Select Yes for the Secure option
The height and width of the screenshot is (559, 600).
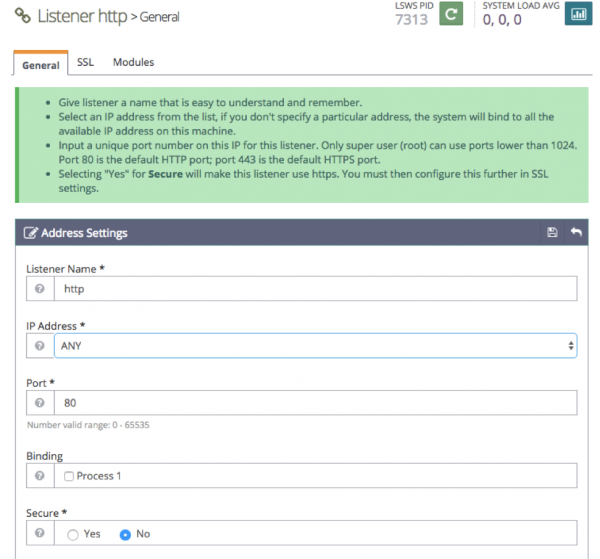(72, 534)
